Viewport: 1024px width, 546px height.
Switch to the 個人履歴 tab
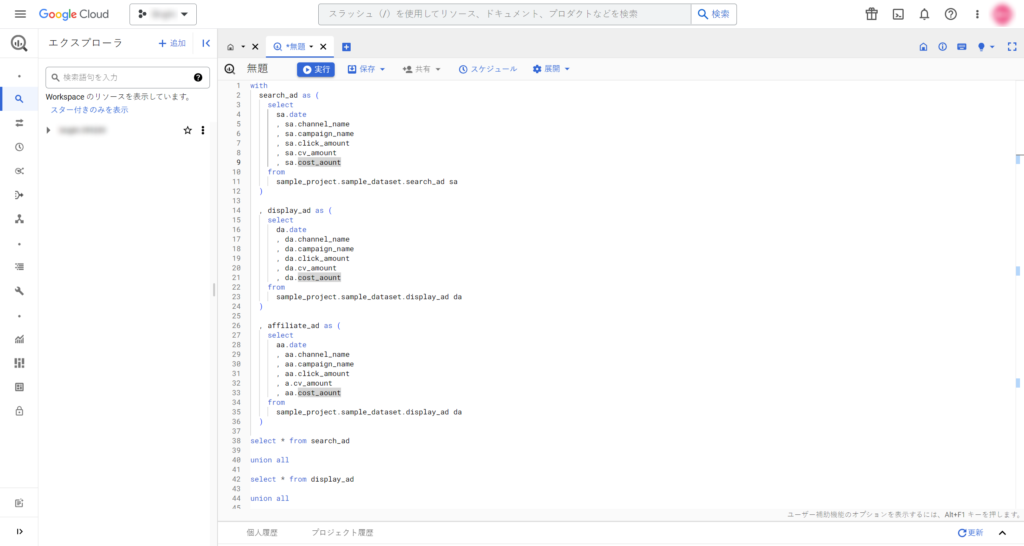pyautogui.click(x=262, y=533)
